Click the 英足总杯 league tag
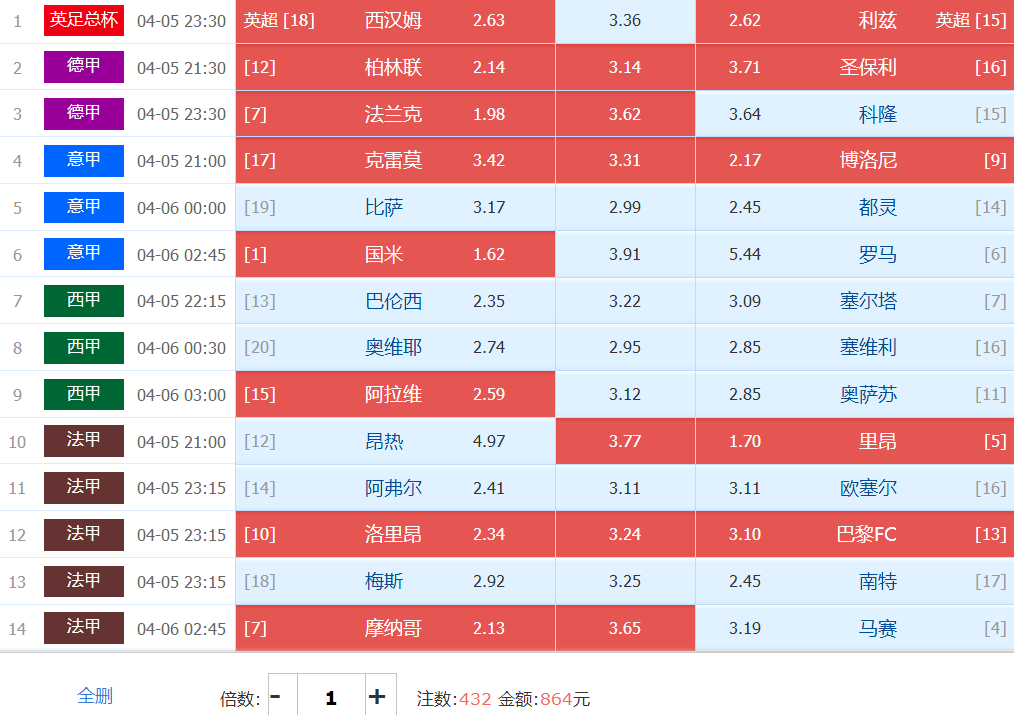 [84, 20]
